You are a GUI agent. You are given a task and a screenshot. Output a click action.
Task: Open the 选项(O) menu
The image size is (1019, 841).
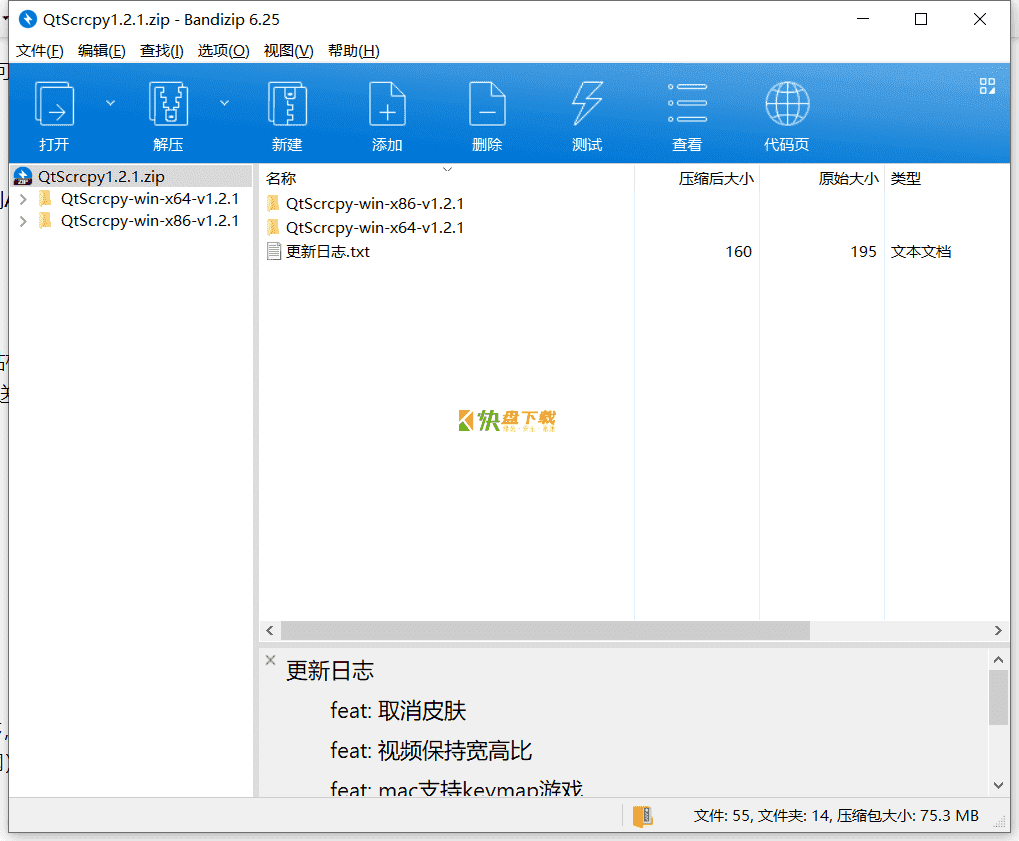point(224,51)
